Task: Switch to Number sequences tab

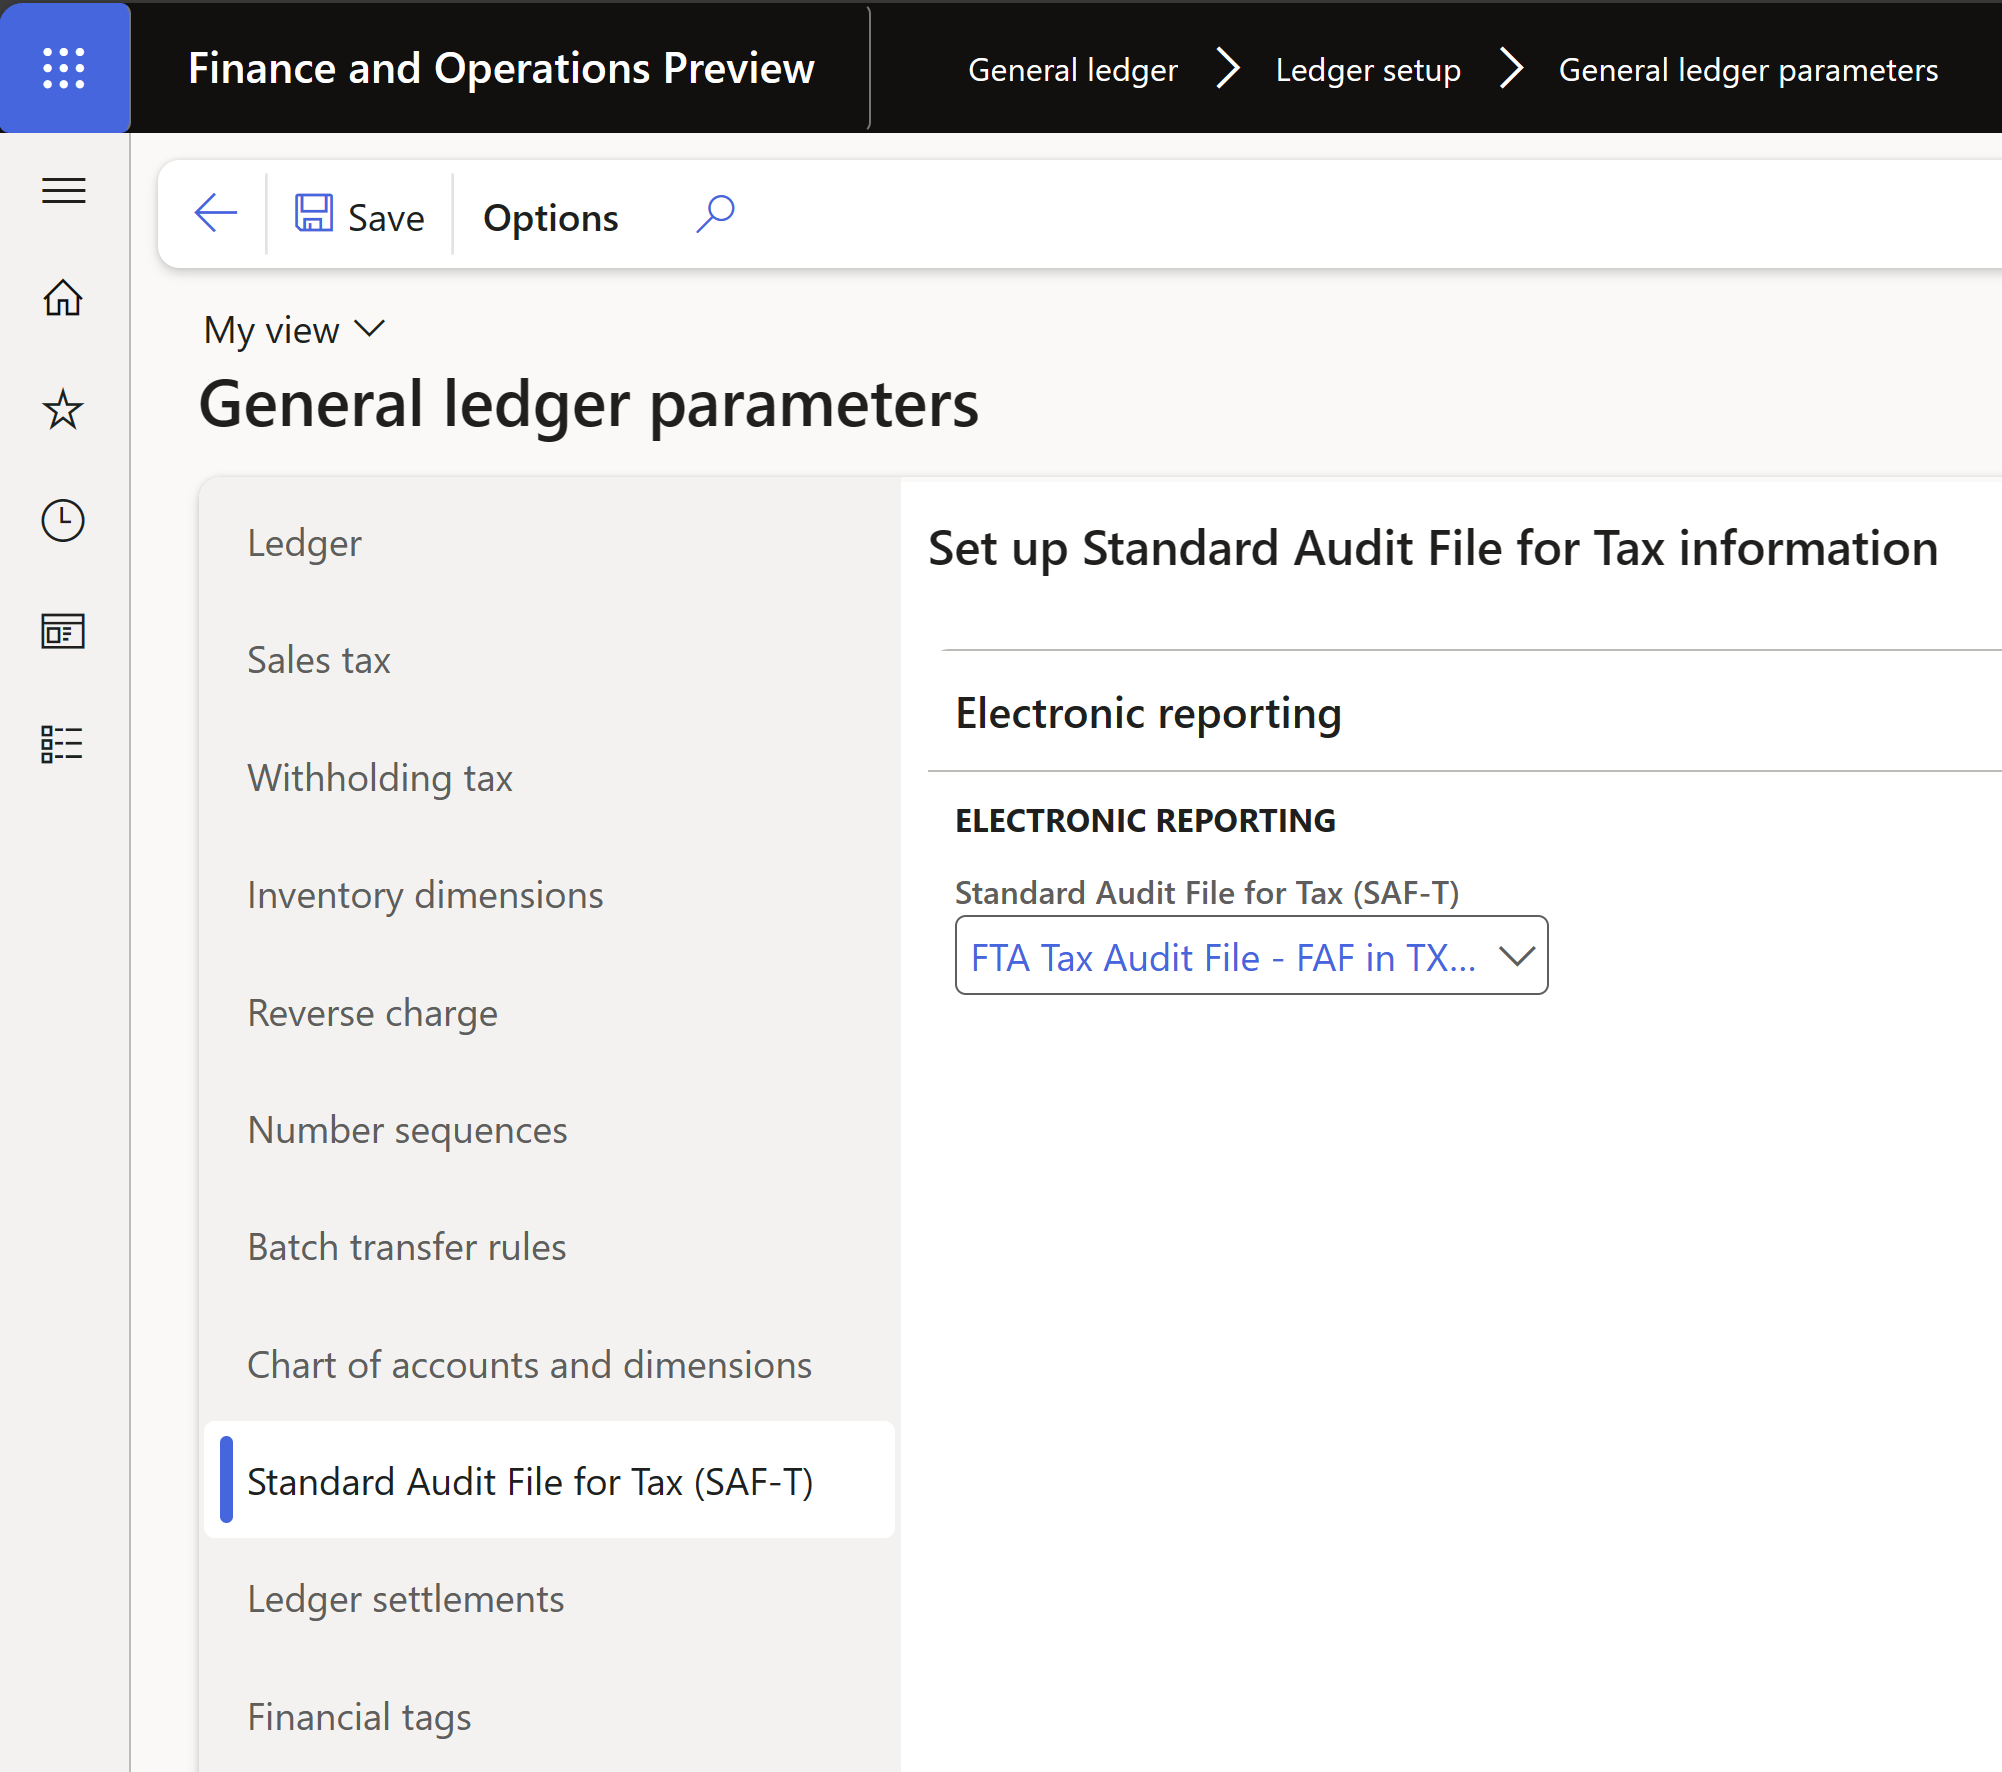Action: [x=407, y=1130]
